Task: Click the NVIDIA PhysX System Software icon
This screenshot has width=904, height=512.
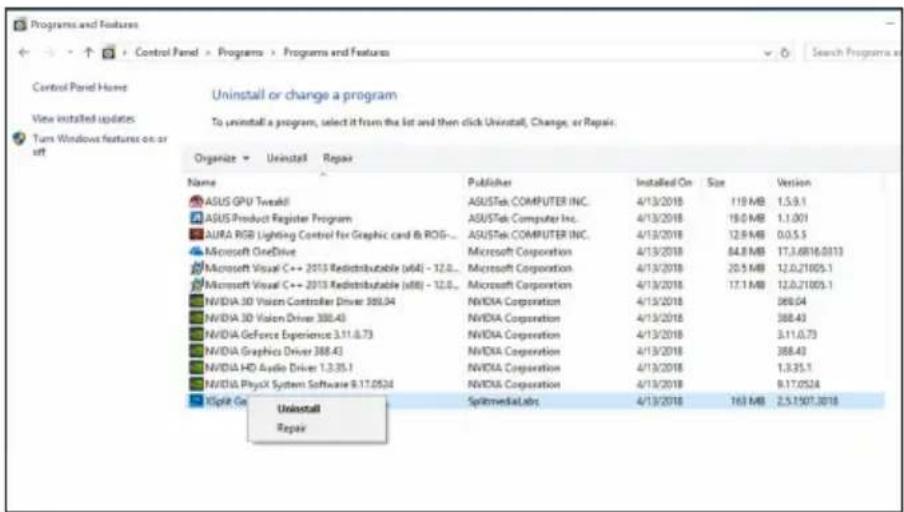Action: coord(197,385)
